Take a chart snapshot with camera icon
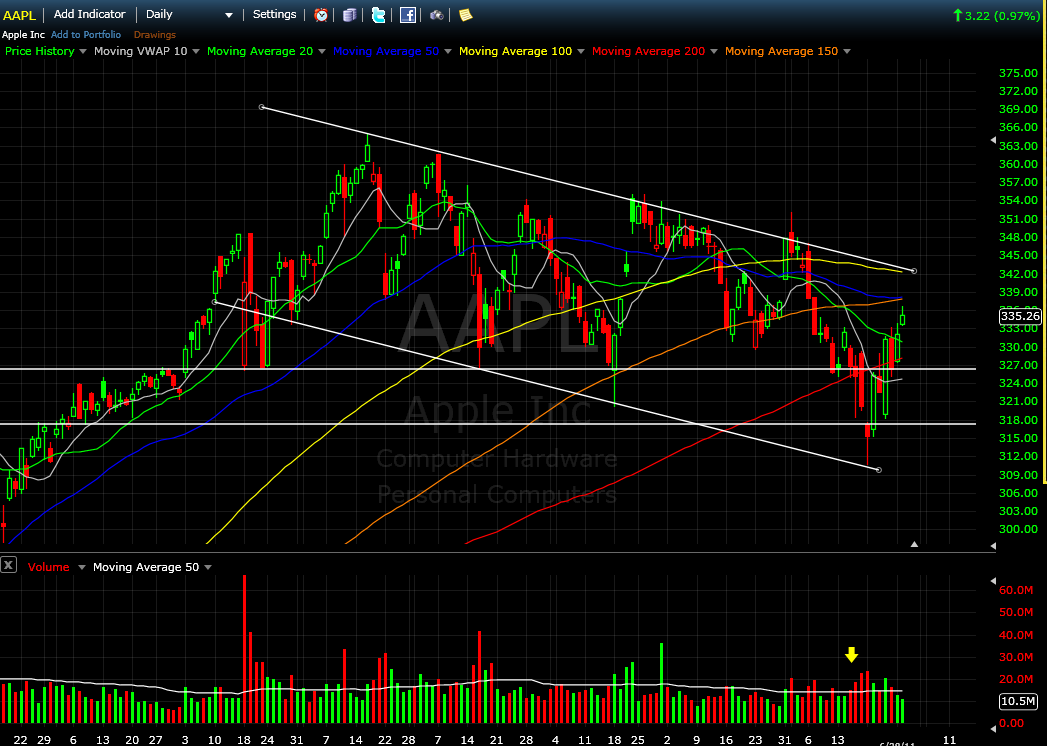The height and width of the screenshot is (746, 1047). [437, 15]
